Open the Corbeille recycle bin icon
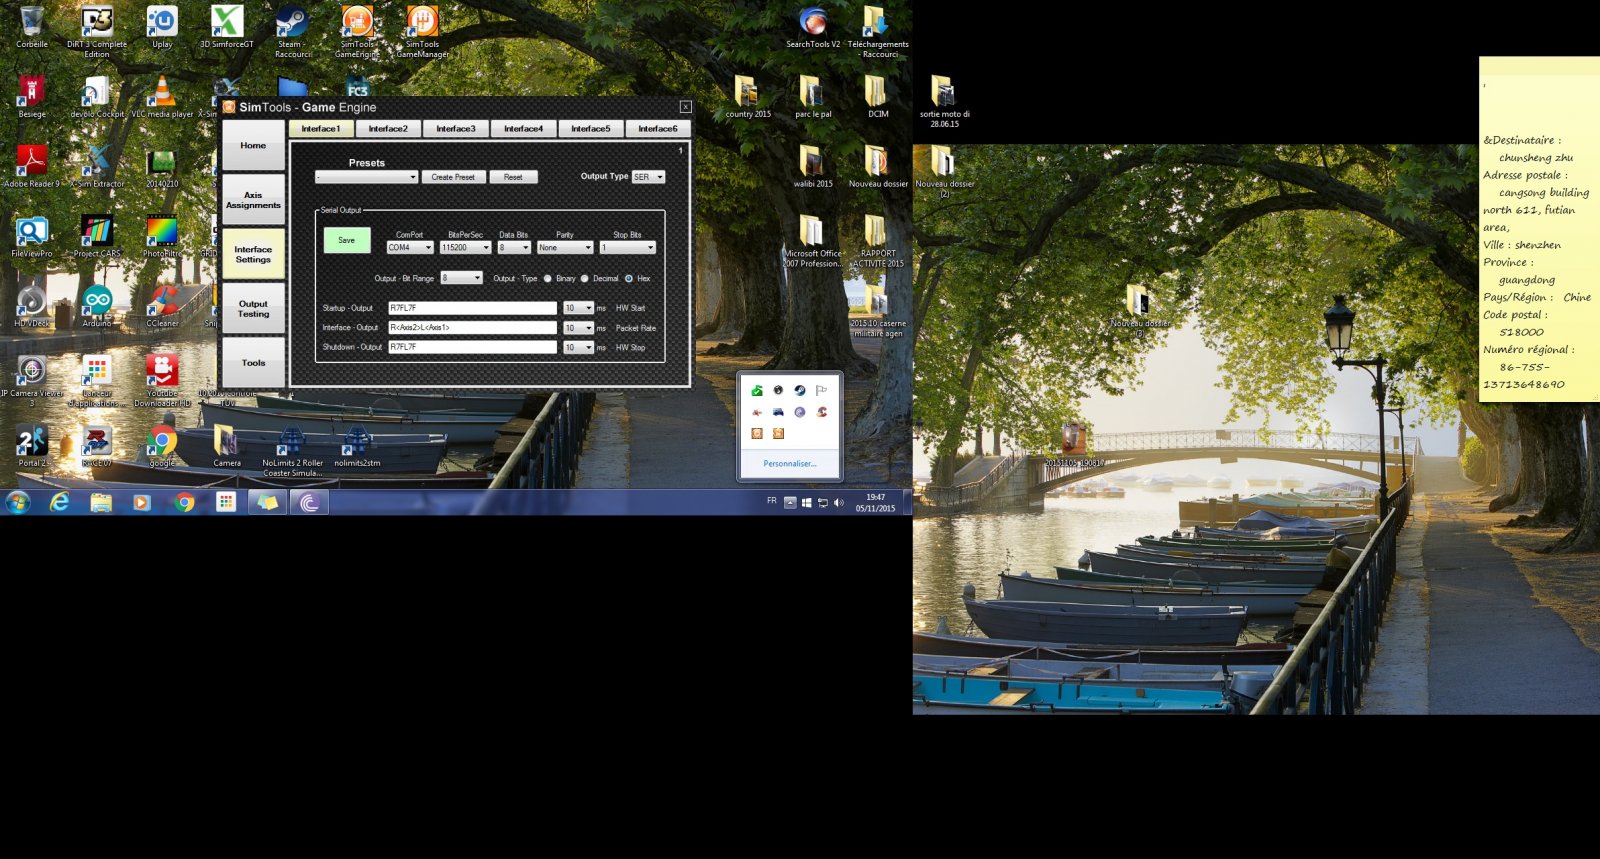 click(x=32, y=28)
